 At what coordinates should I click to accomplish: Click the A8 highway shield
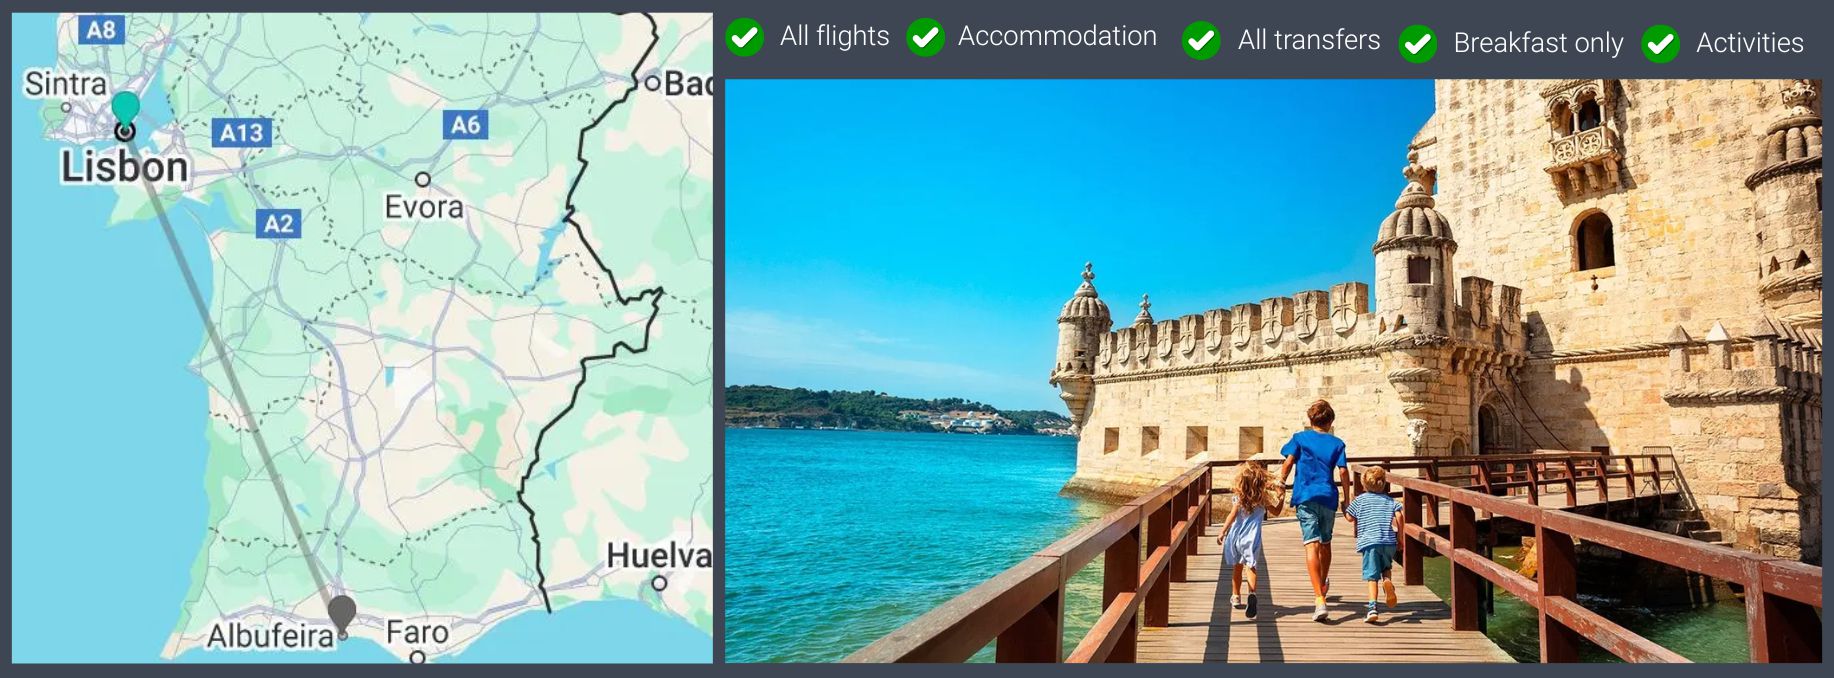click(101, 30)
